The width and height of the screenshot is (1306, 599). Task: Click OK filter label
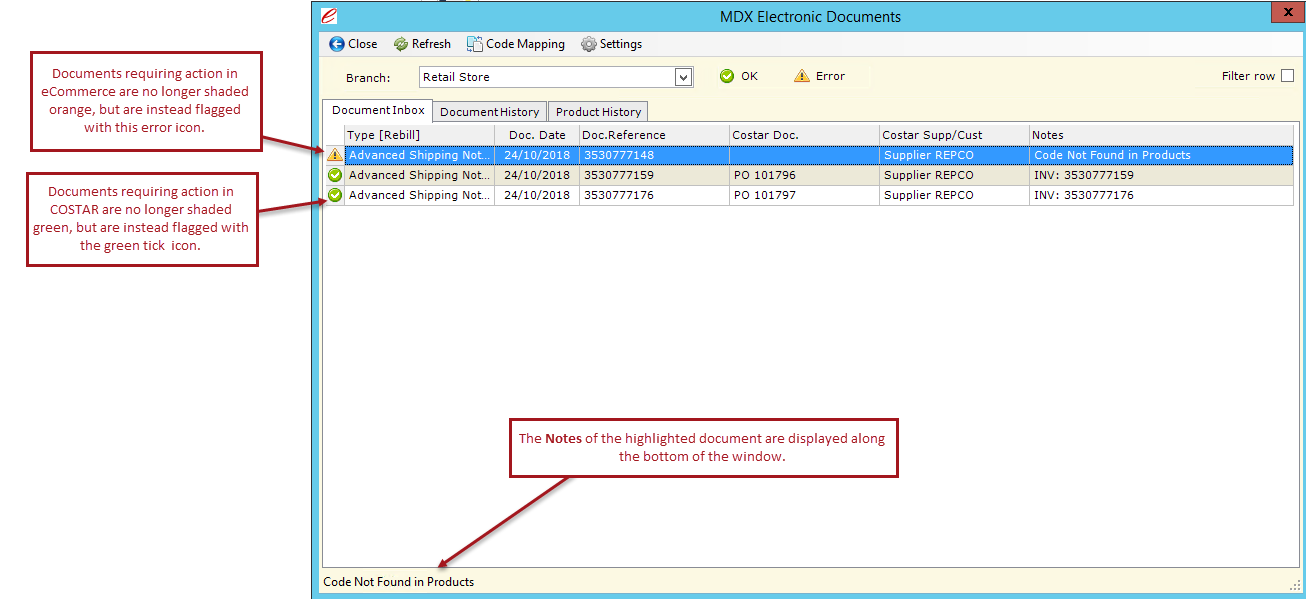(x=749, y=76)
